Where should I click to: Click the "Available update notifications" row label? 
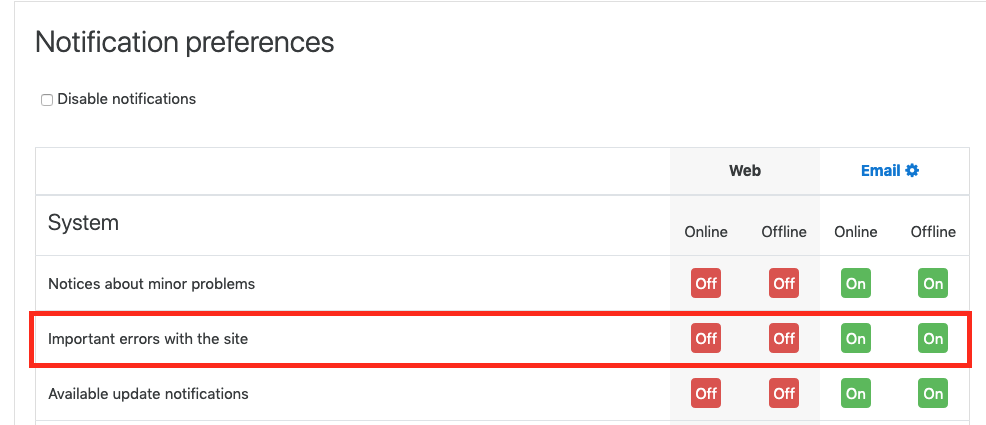[148, 394]
